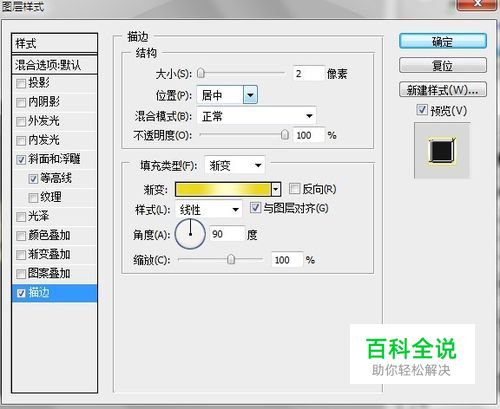The image size is (500, 409).
Task: Click the 确定 OK button
Action: (x=443, y=41)
